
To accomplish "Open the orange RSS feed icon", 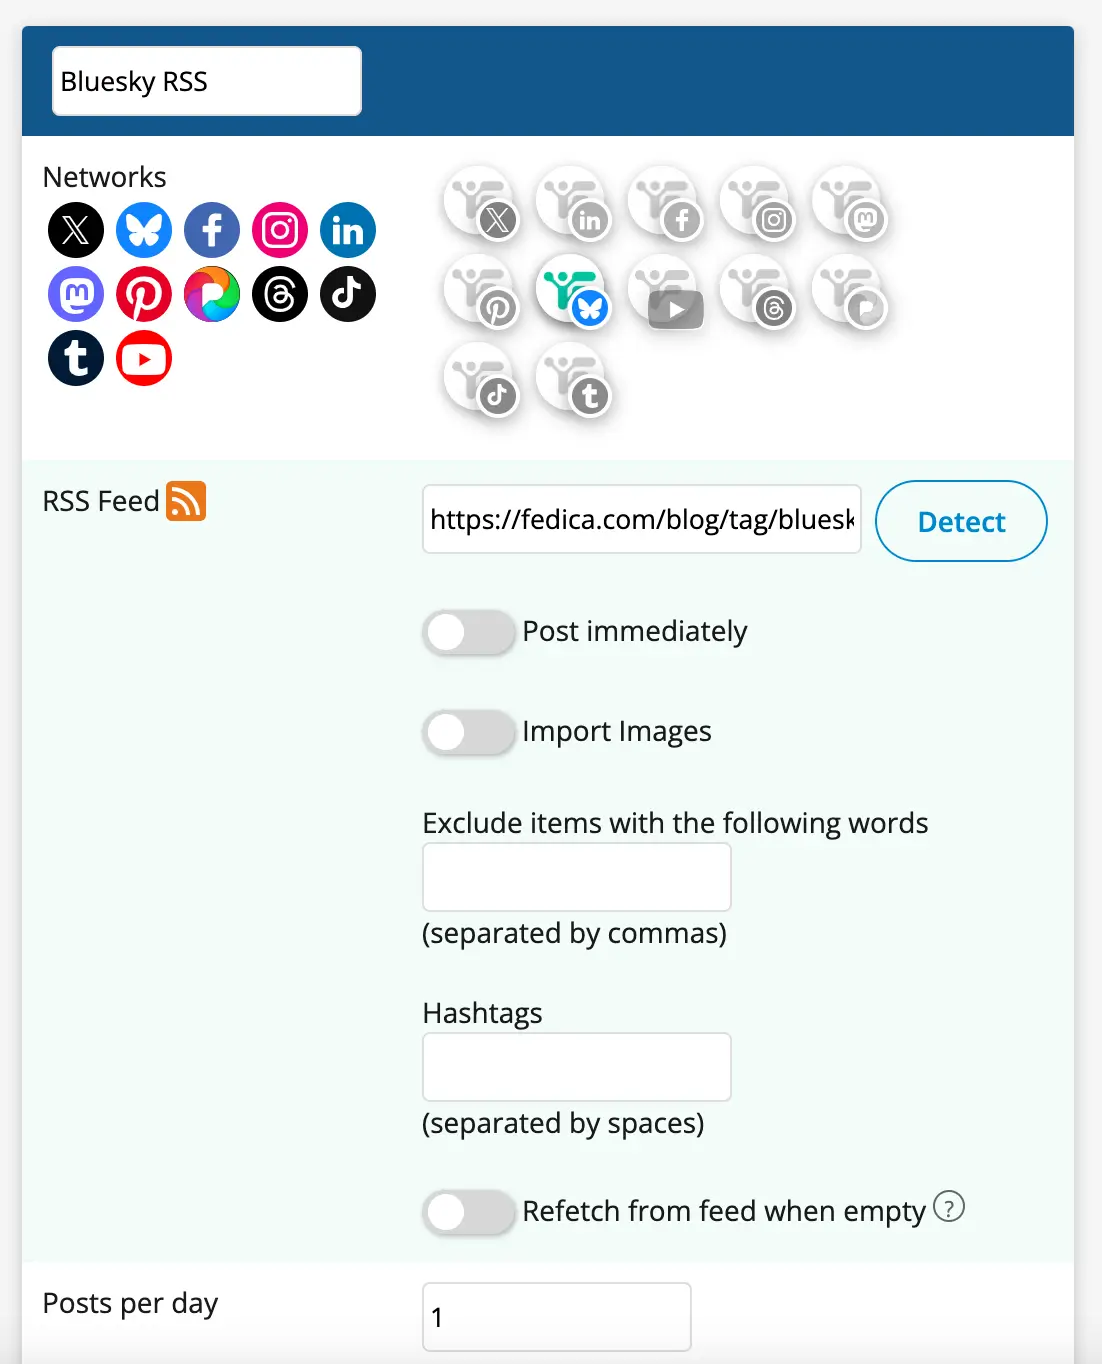I will [186, 501].
